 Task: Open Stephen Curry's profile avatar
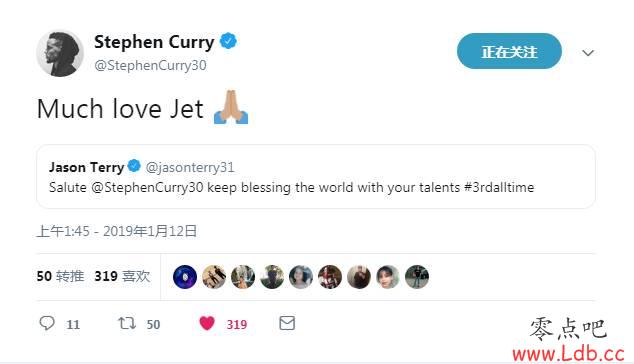click(x=60, y=53)
